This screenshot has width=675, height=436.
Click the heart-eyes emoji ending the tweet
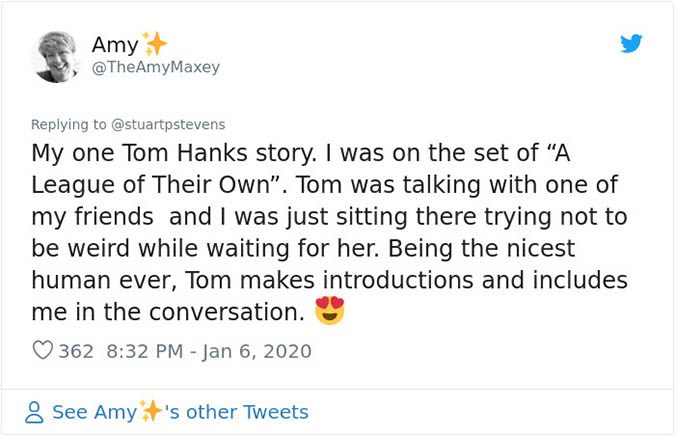coord(329,311)
